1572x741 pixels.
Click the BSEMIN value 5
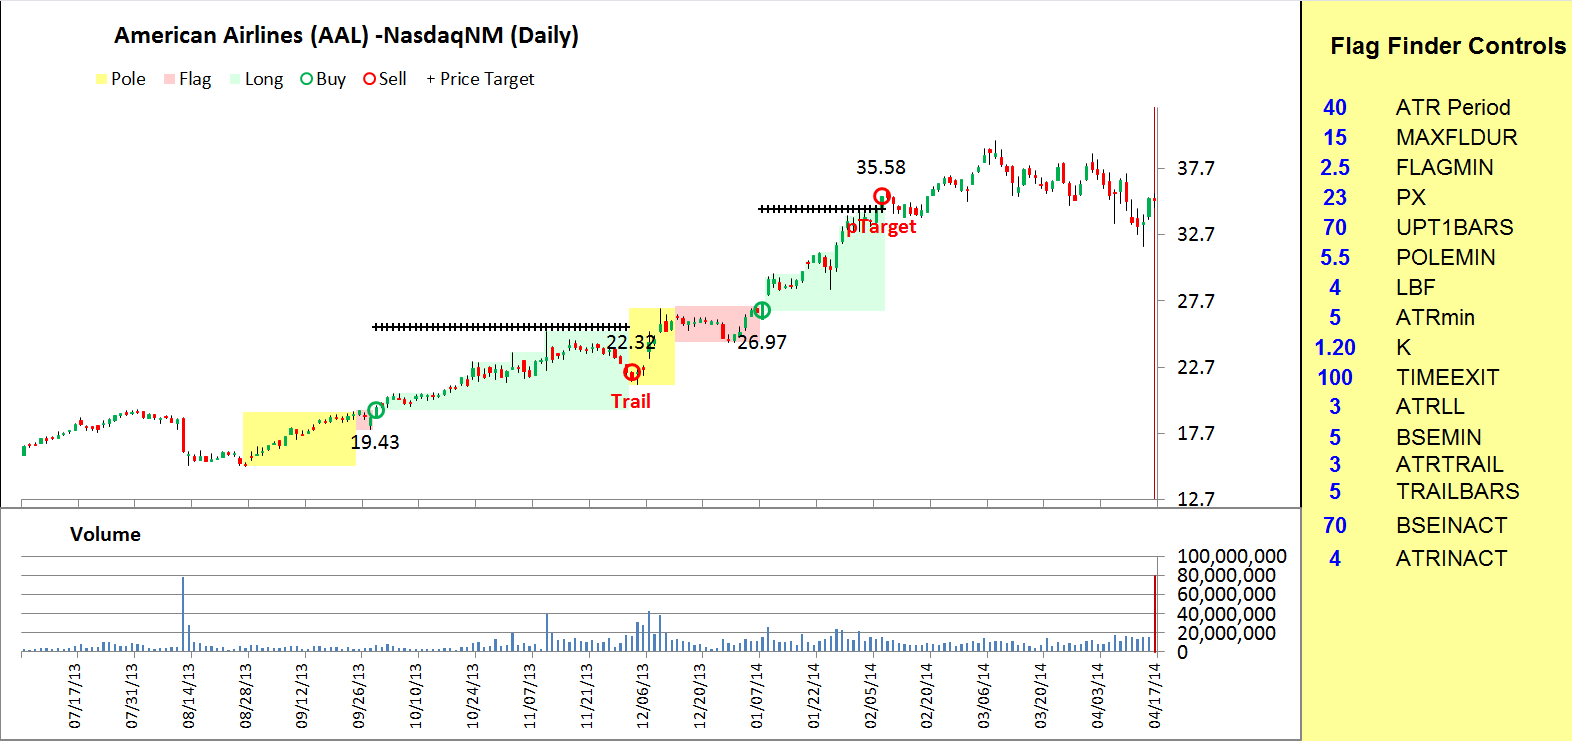pos(1335,437)
